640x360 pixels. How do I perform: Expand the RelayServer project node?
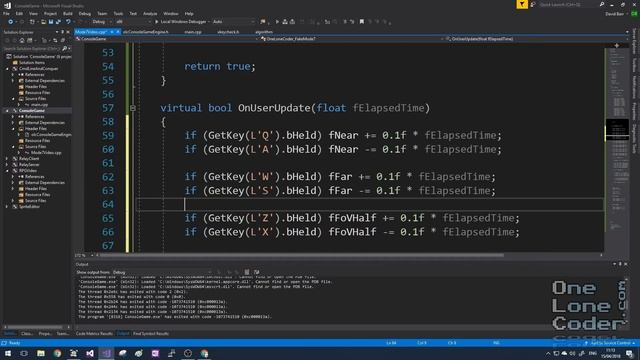pyautogui.click(x=7, y=164)
